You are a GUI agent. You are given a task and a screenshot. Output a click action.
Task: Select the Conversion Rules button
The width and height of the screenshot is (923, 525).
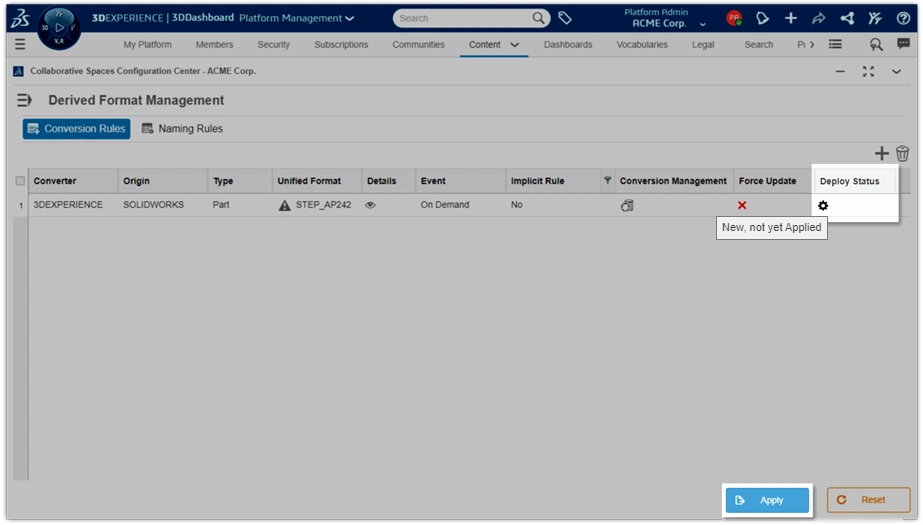click(77, 129)
